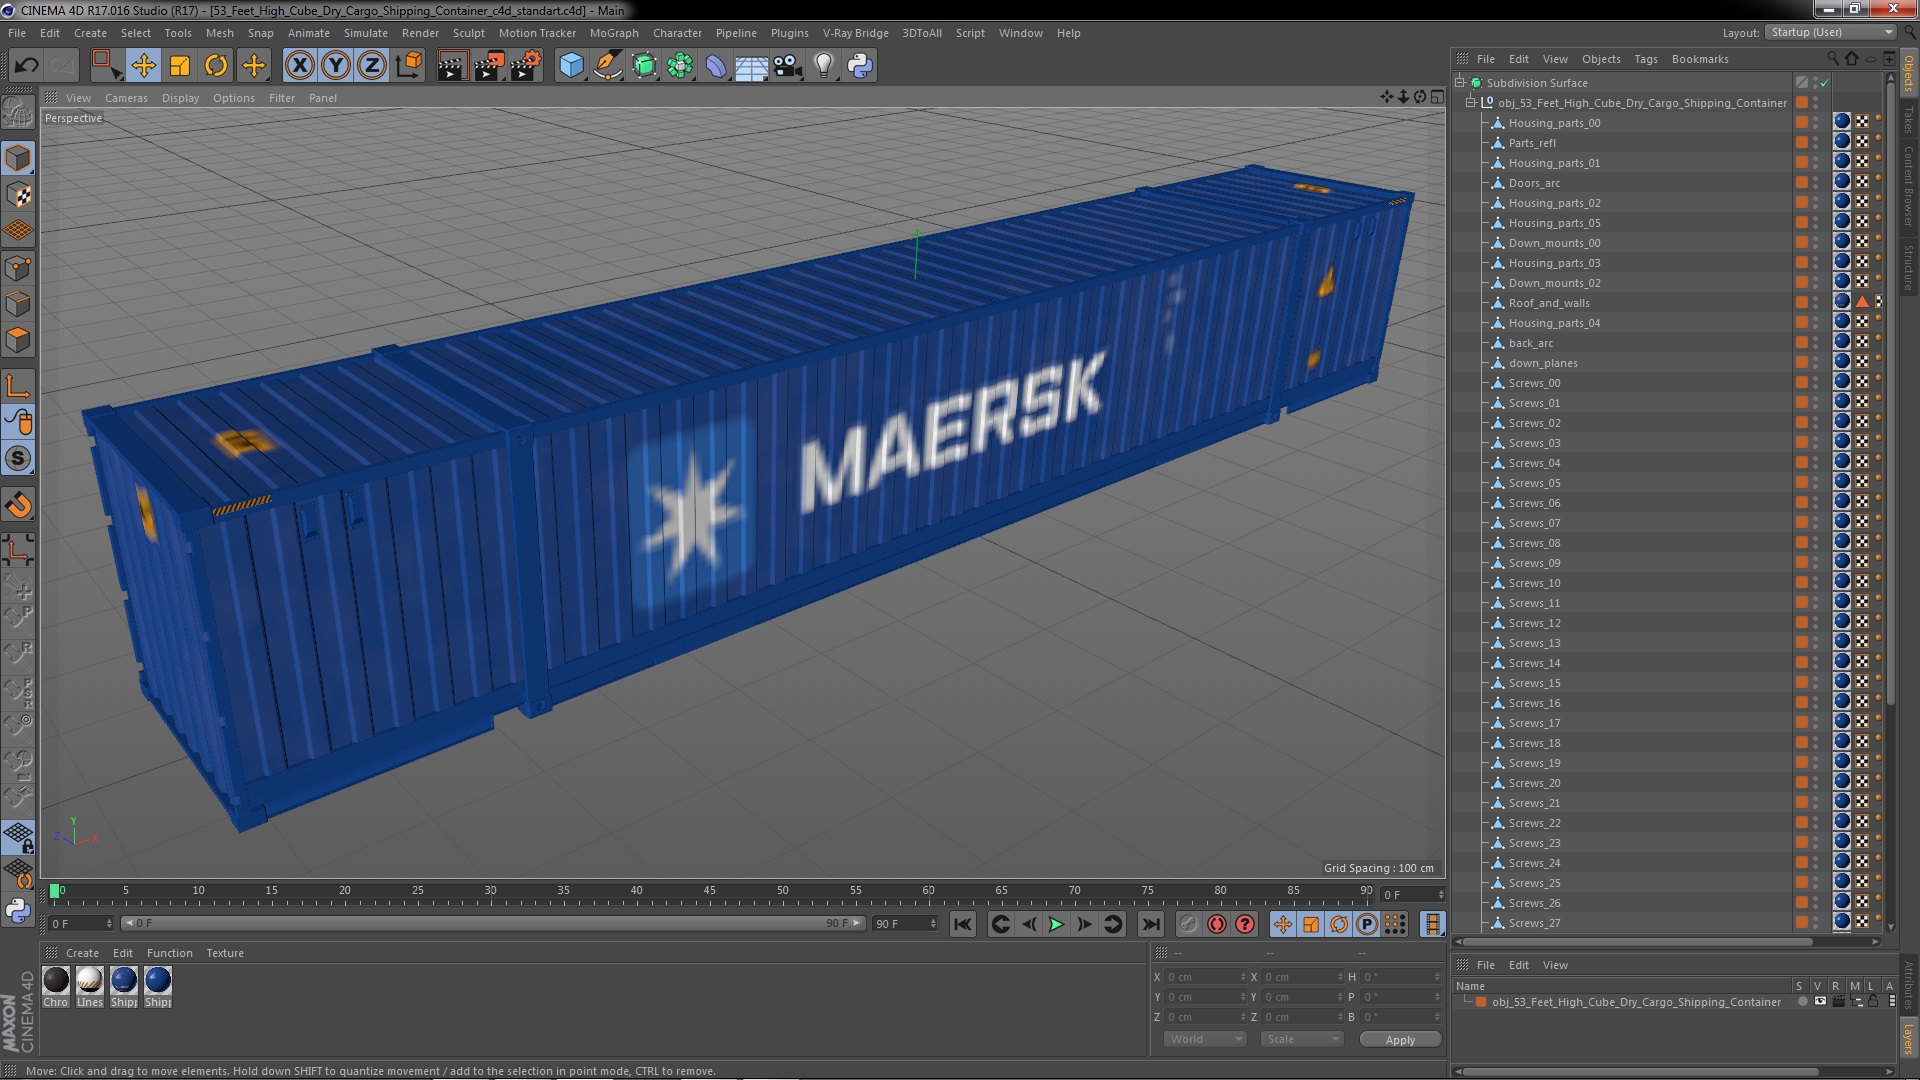1920x1080 pixels.
Task: Select the Move tool in top toolbar
Action: point(143,66)
